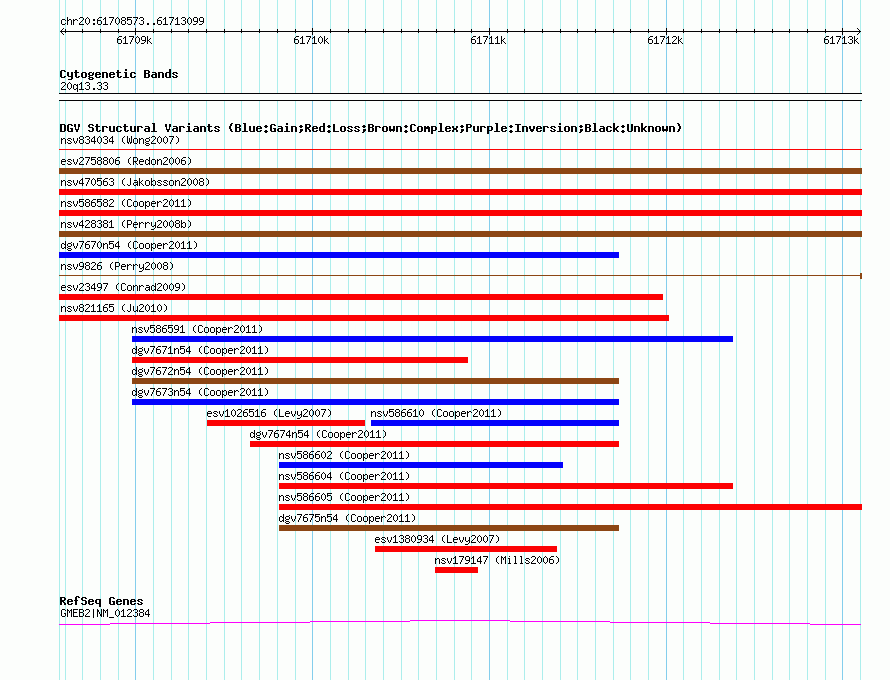The image size is (890, 680).
Task: Open the dgv7672n54 (Cooper2011) label
Action: click(x=200, y=371)
